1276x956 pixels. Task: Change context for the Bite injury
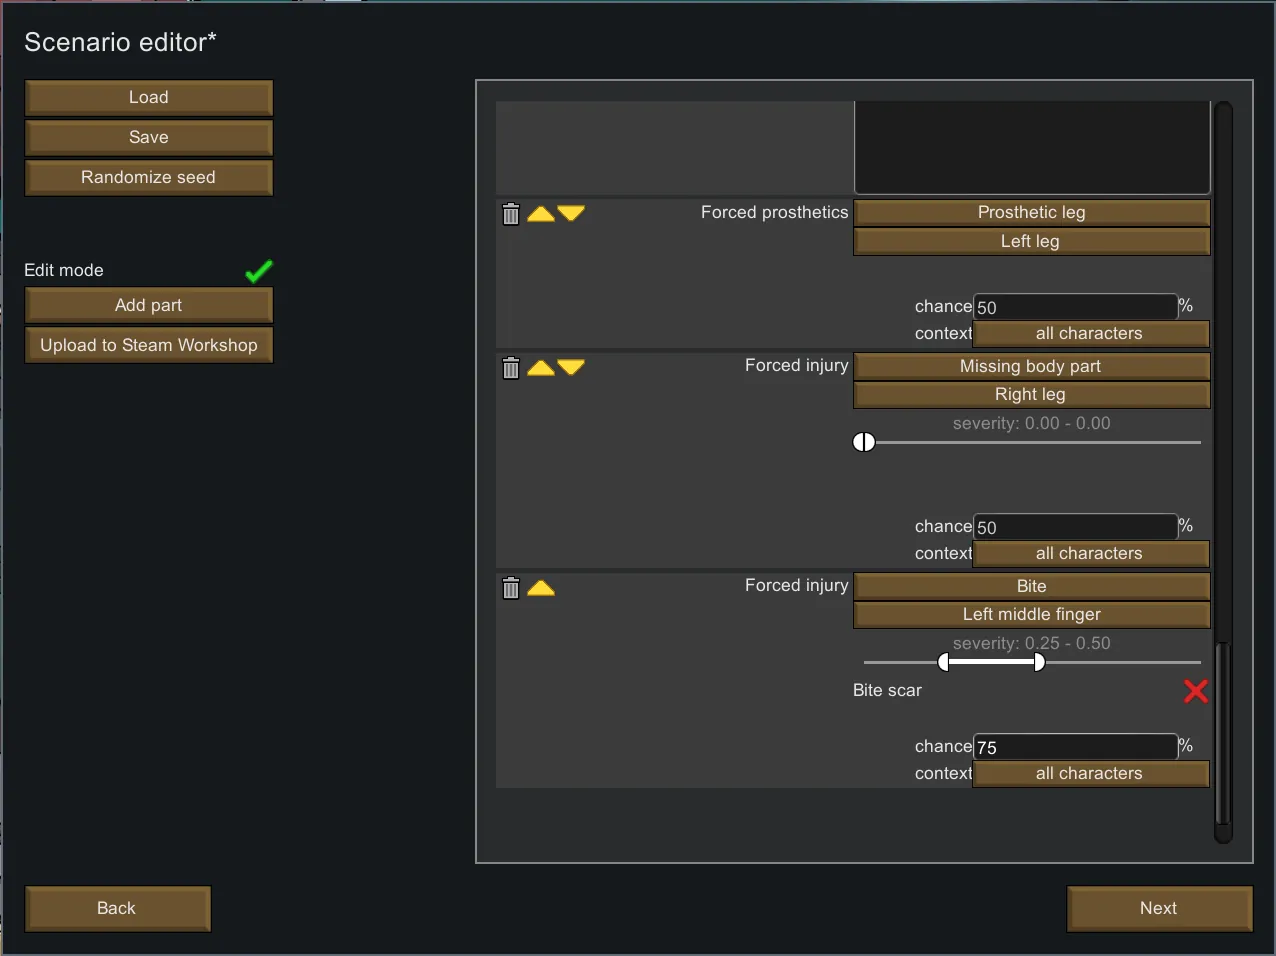point(1090,773)
